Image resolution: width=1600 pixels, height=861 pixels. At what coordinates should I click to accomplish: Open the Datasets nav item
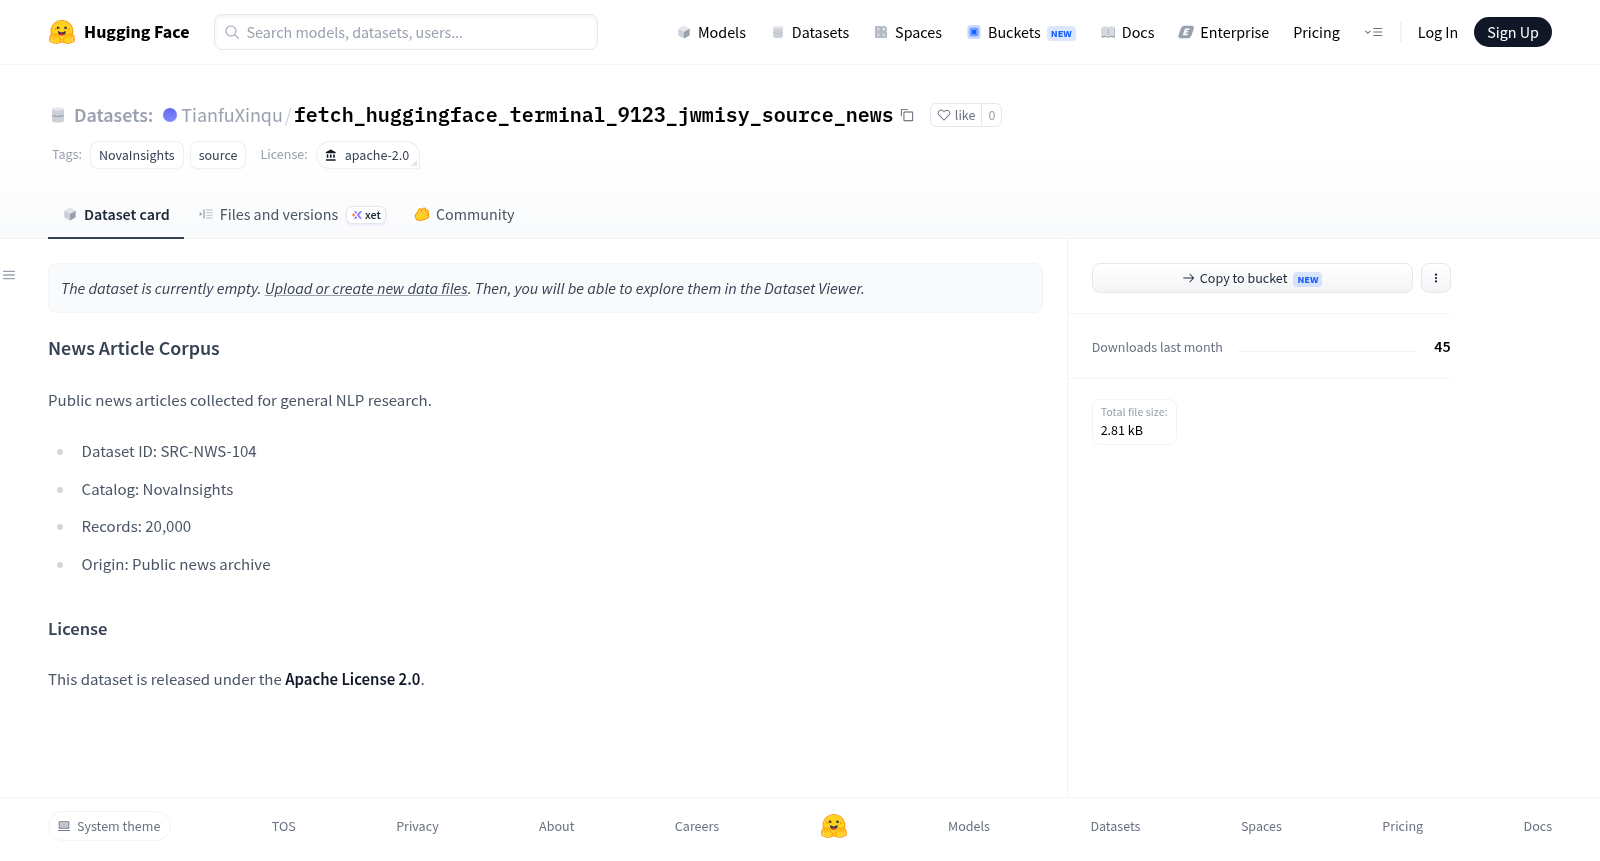[810, 32]
